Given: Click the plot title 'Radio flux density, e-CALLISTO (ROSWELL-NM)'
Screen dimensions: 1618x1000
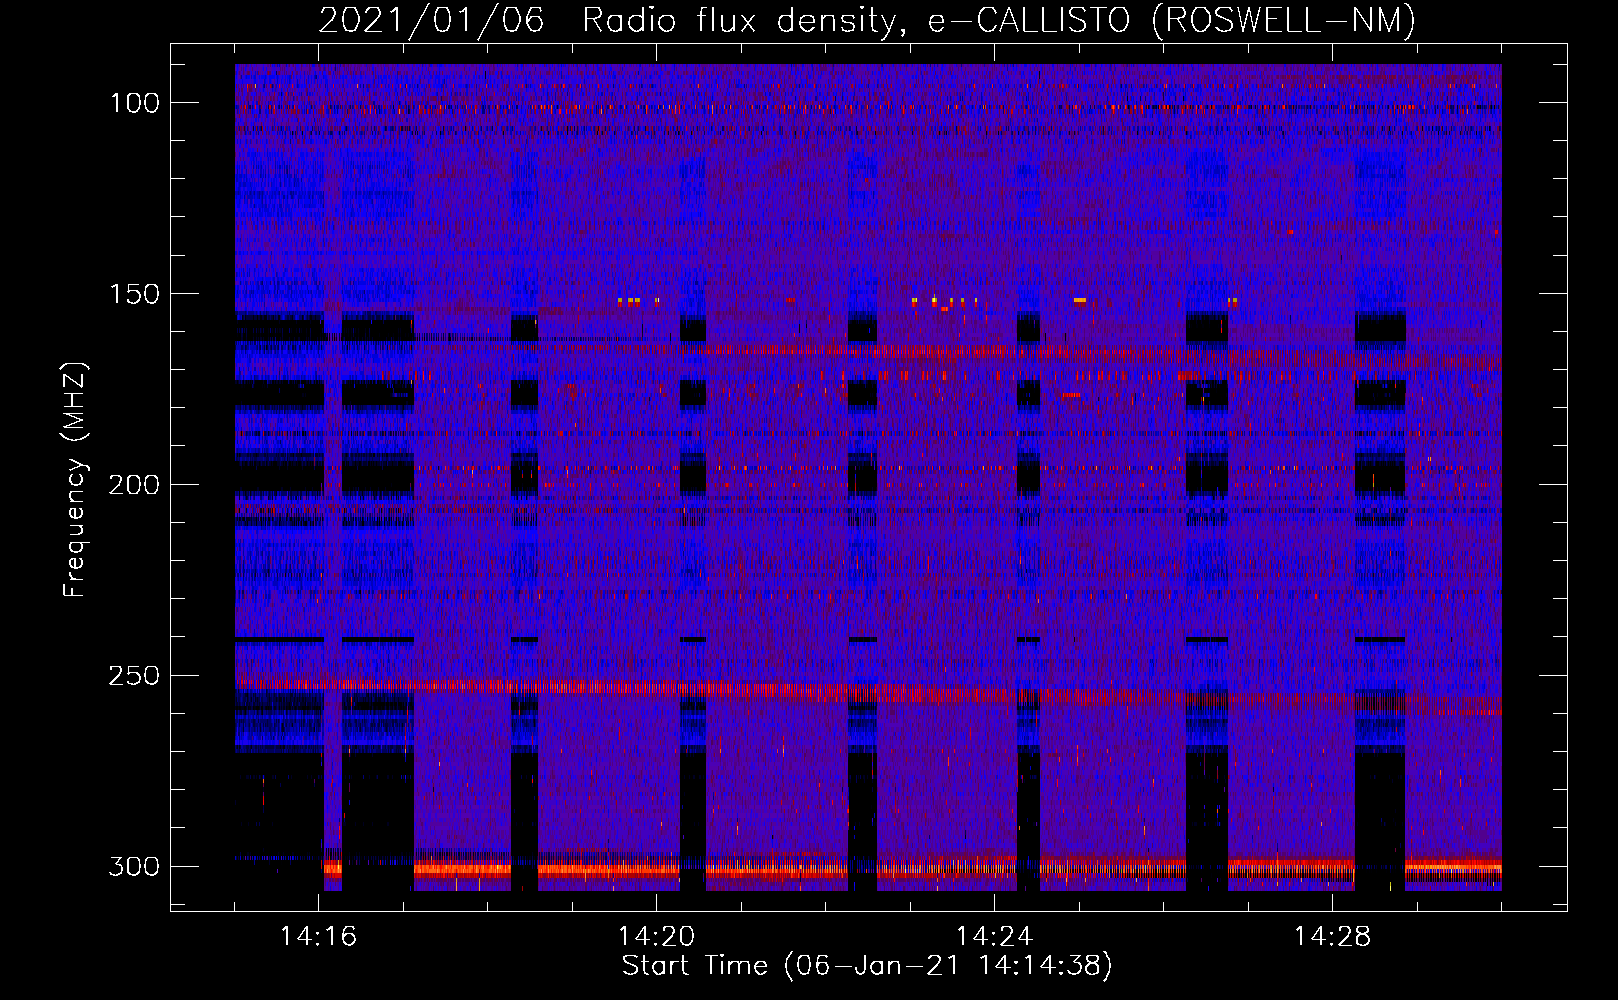Looking at the screenshot, I should [999, 20].
